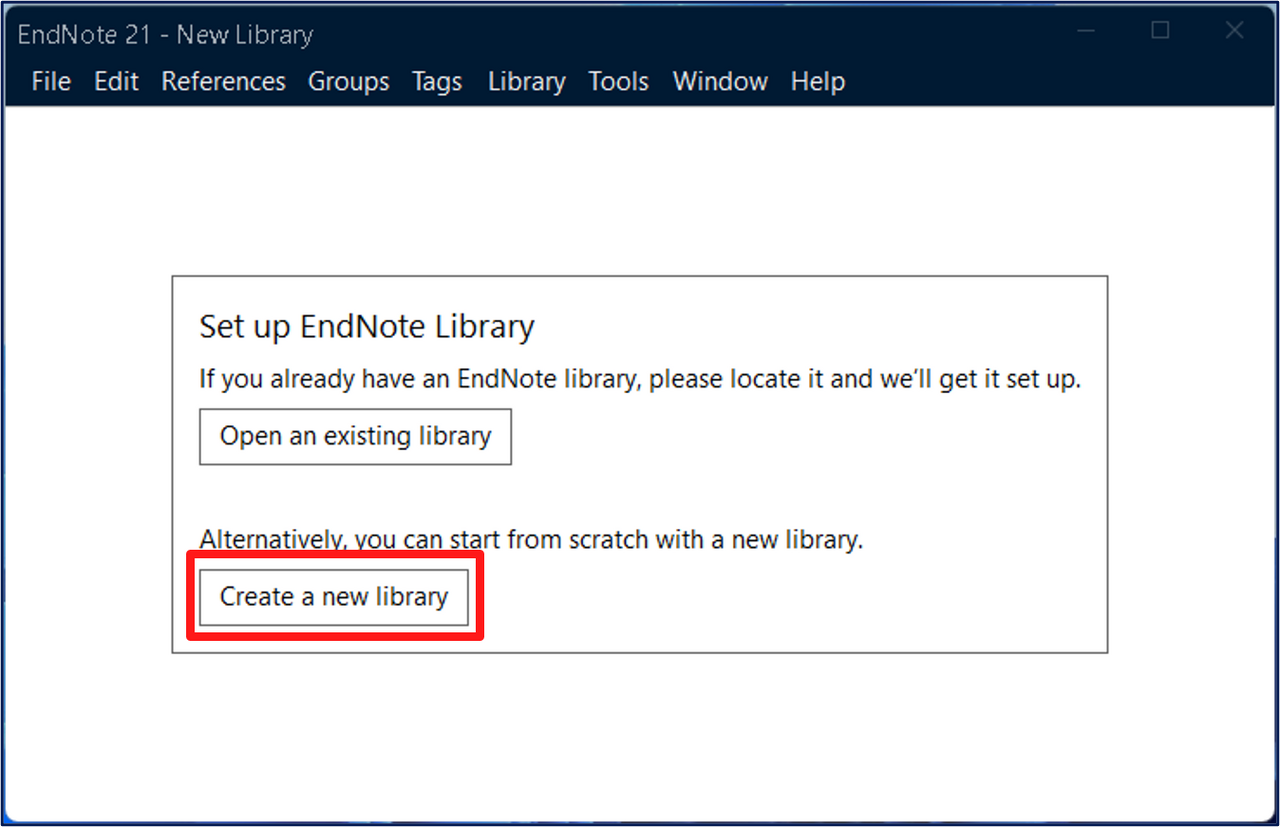Maximize the EndNote 21 window
Screen dimensions: 1280x827
[1160, 31]
